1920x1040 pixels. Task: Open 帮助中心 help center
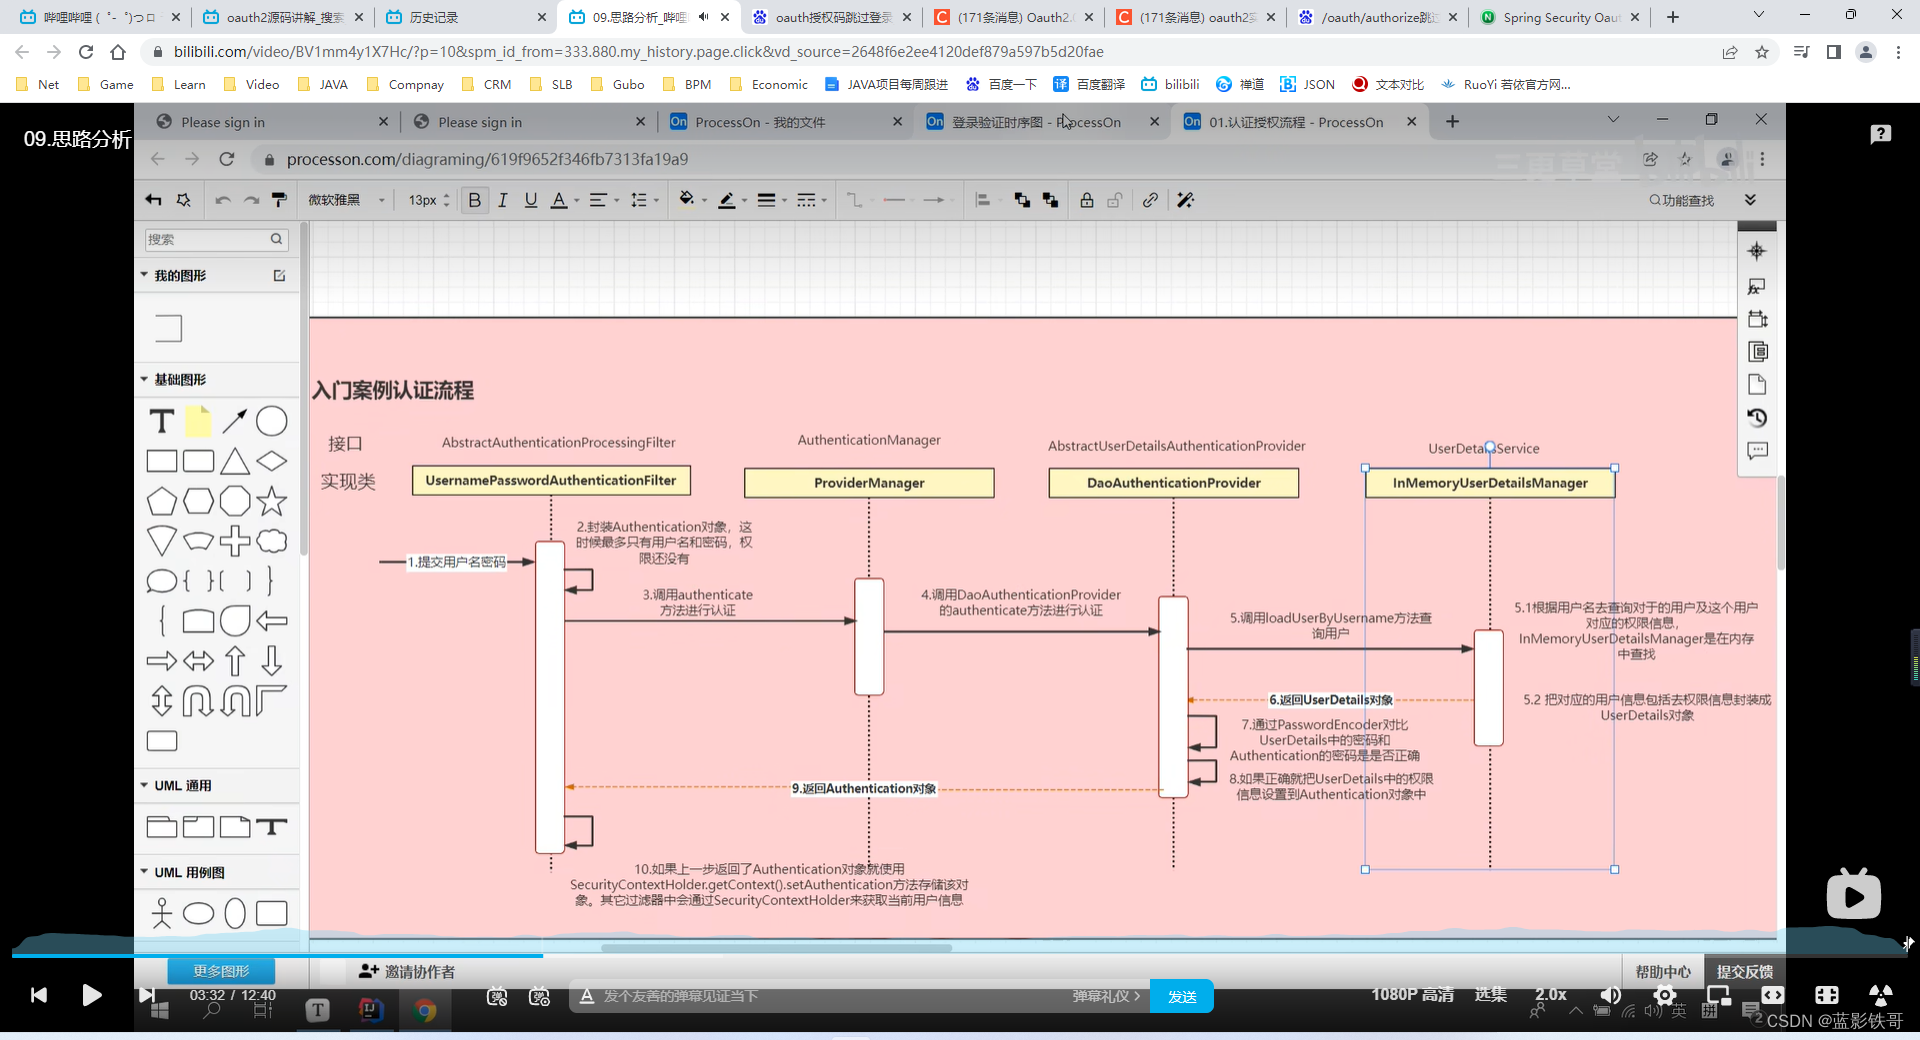point(1663,971)
